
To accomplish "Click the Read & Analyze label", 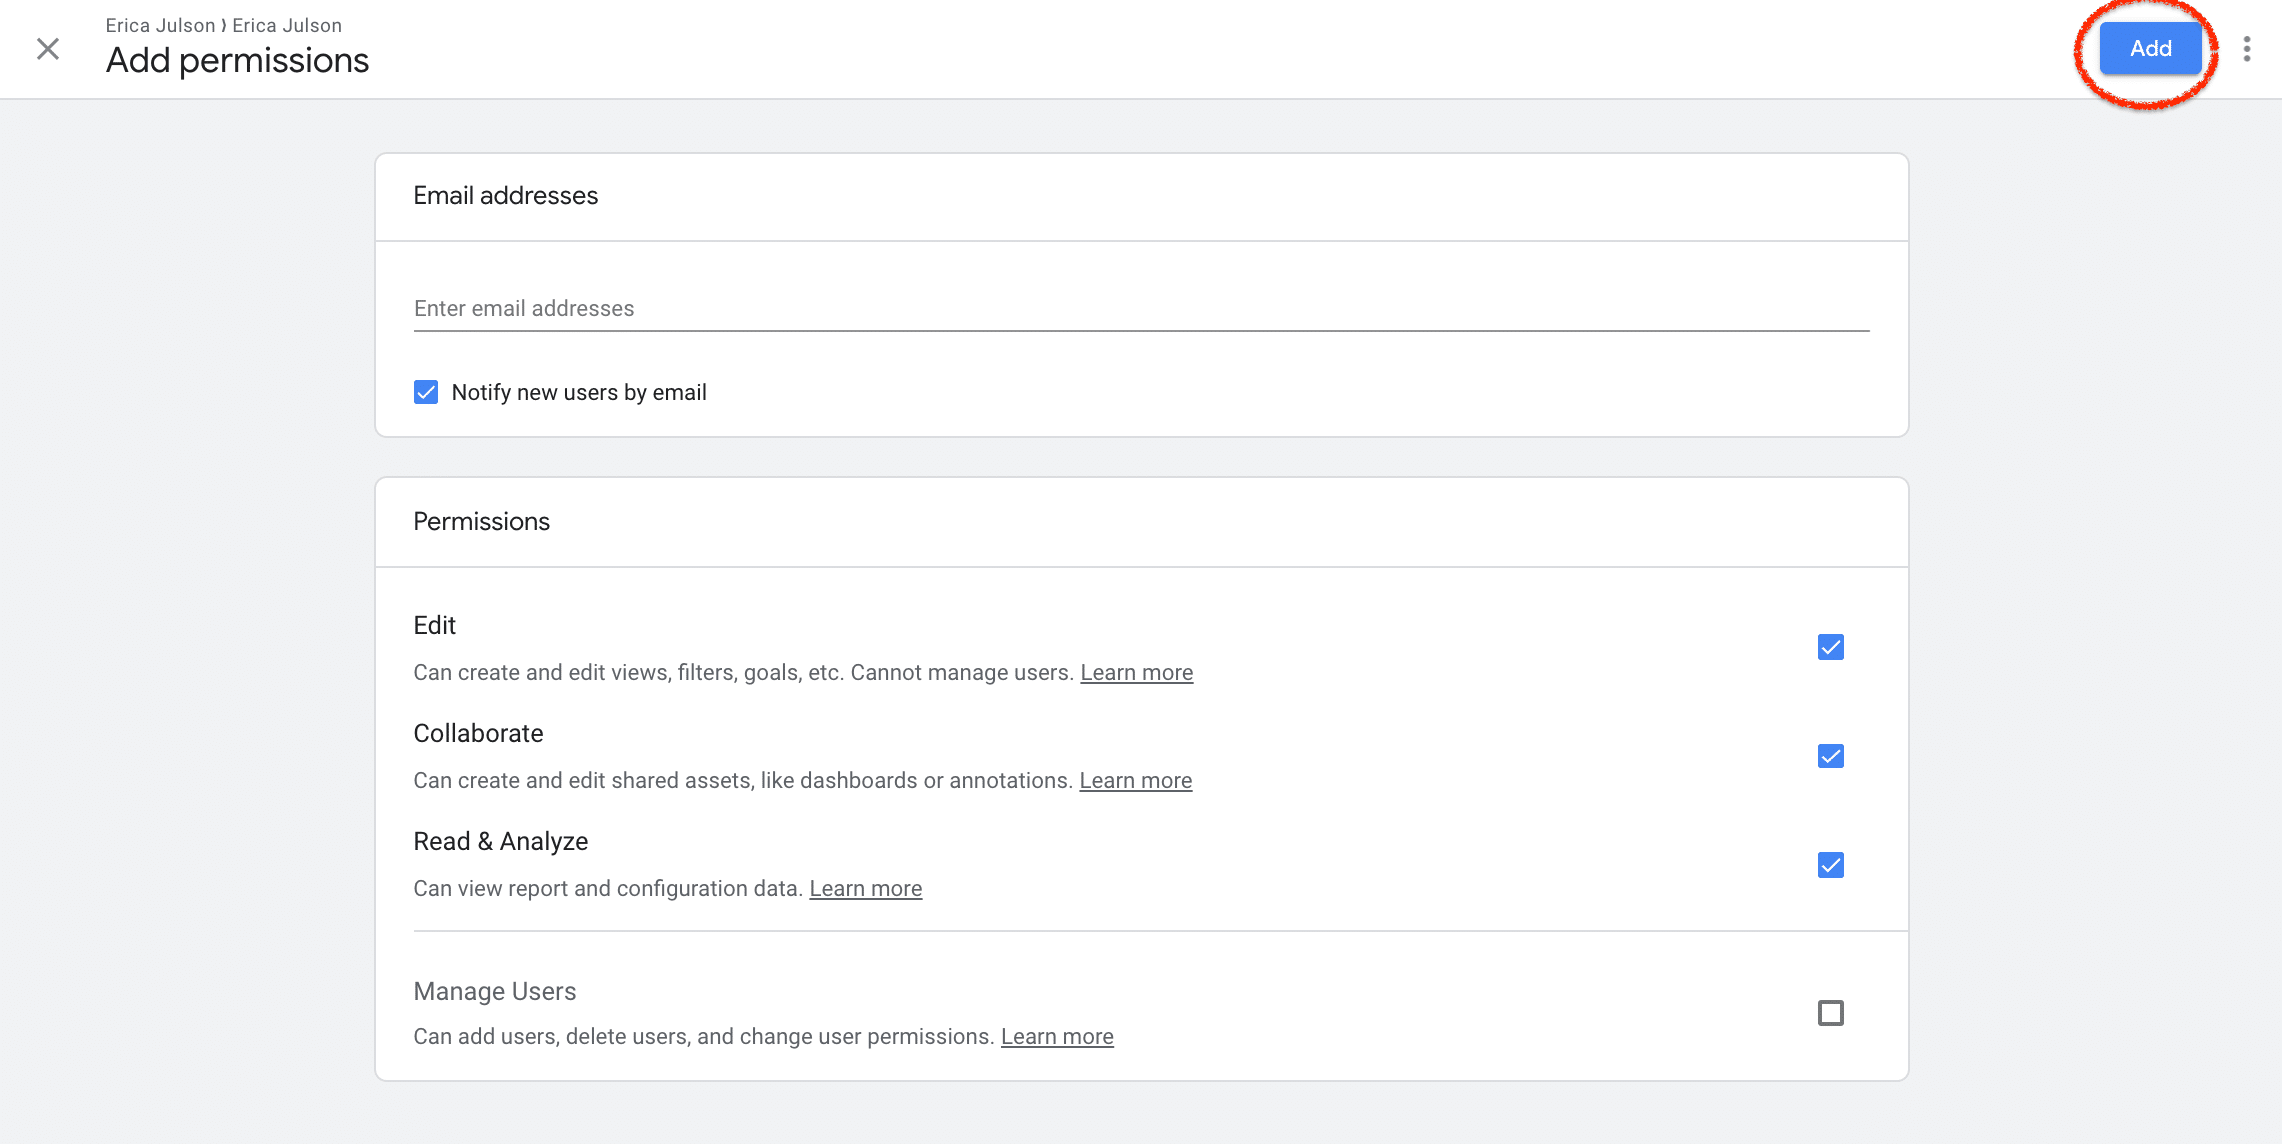I will point(501,841).
